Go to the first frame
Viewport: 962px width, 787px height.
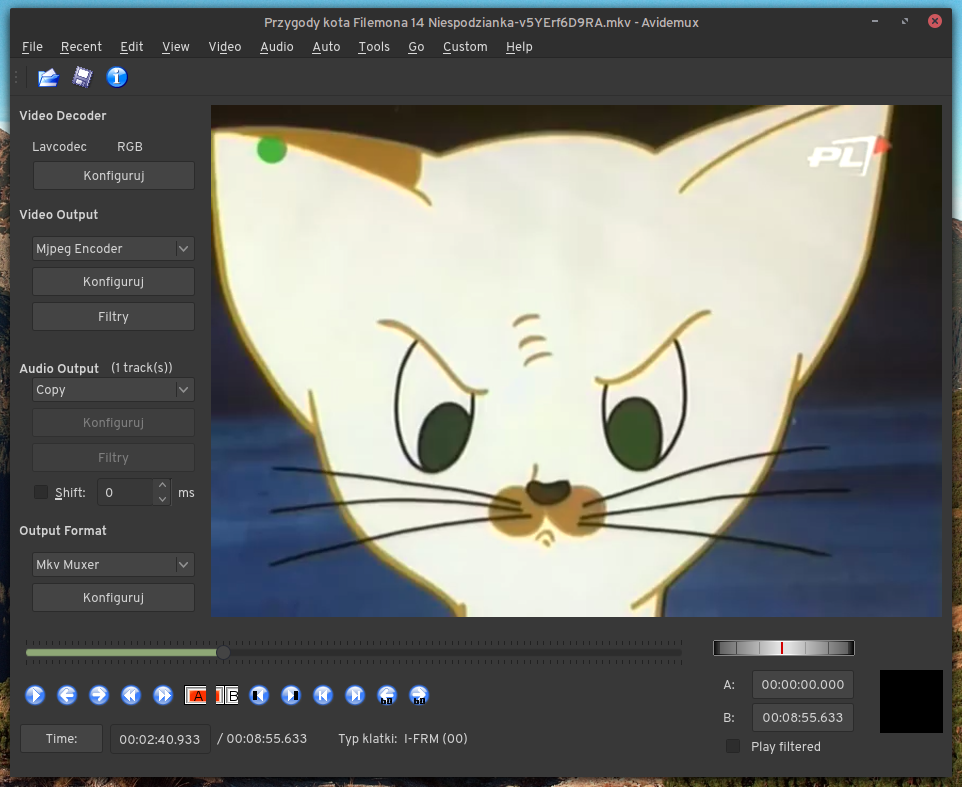click(323, 695)
